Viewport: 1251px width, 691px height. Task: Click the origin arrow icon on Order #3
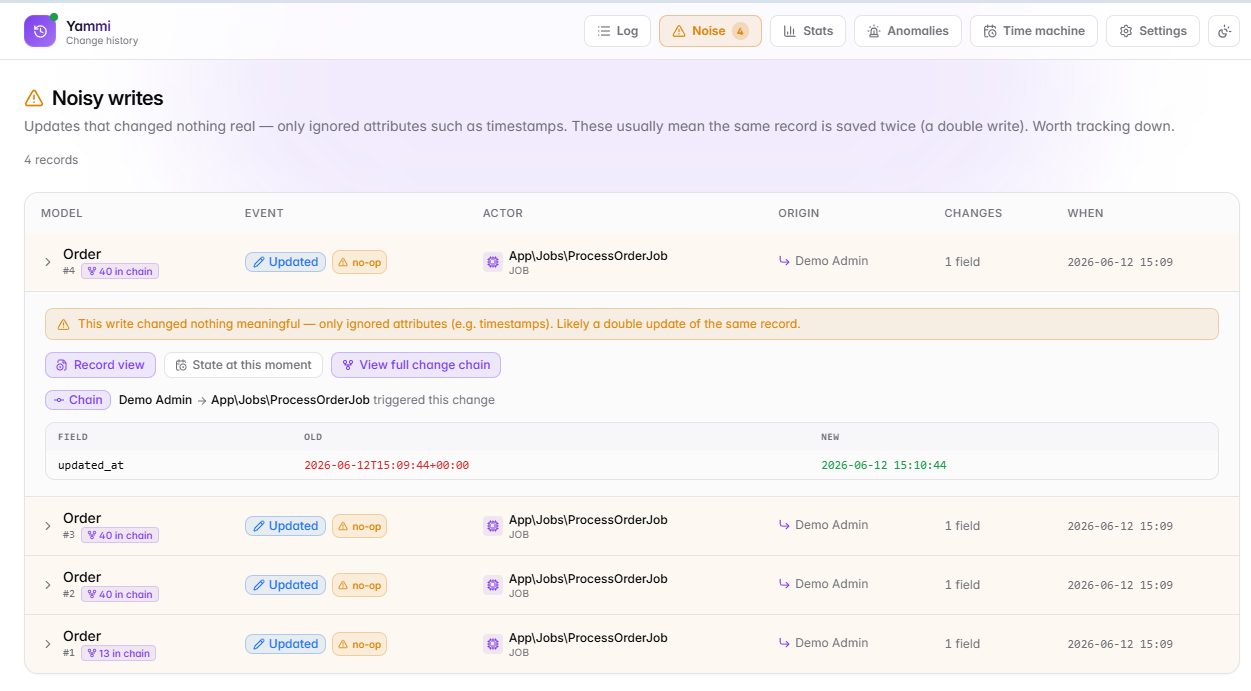[784, 525]
